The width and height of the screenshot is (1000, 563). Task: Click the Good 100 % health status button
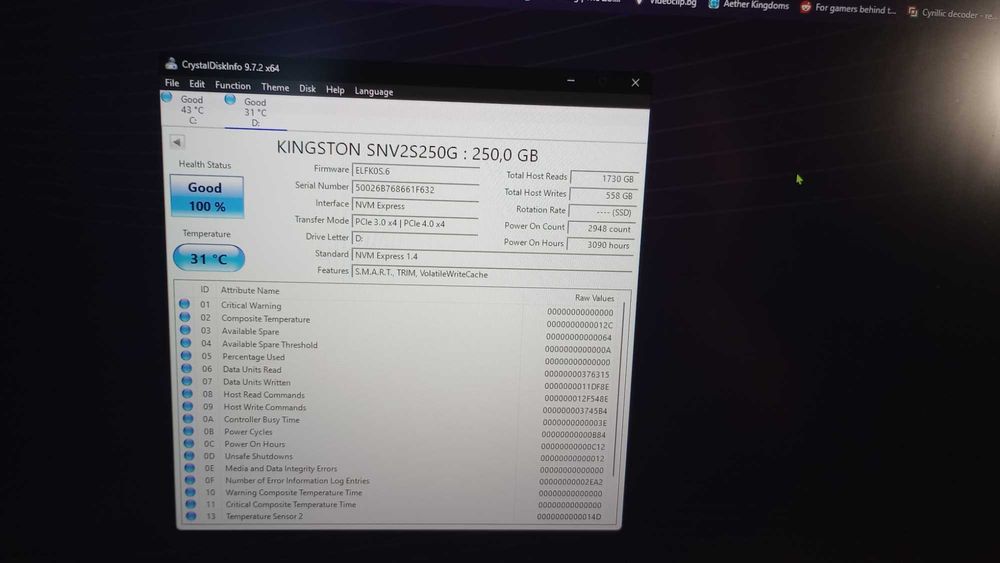point(207,196)
